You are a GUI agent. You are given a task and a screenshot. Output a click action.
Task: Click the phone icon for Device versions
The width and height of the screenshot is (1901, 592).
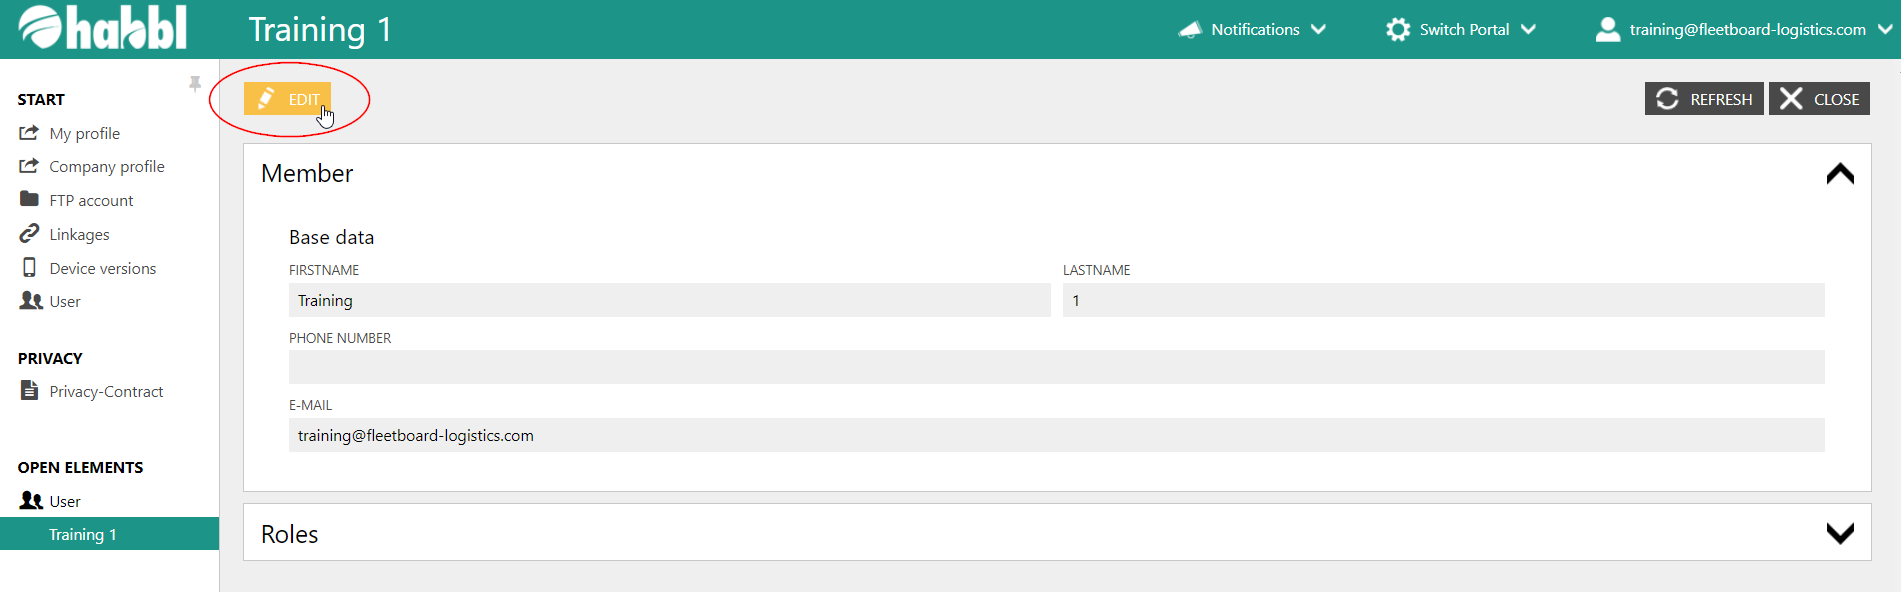(x=29, y=268)
